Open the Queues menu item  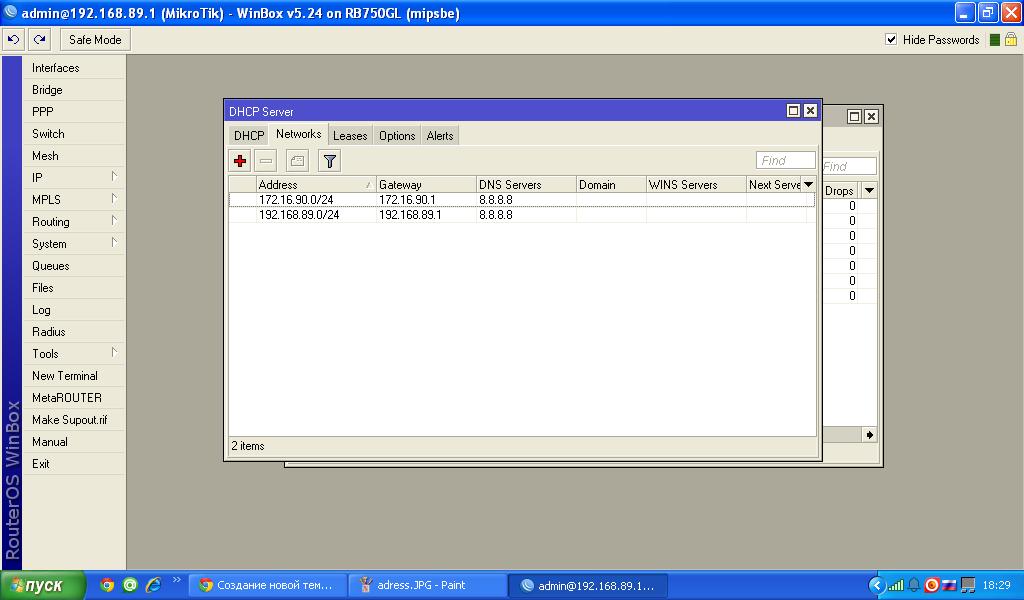(x=74, y=266)
